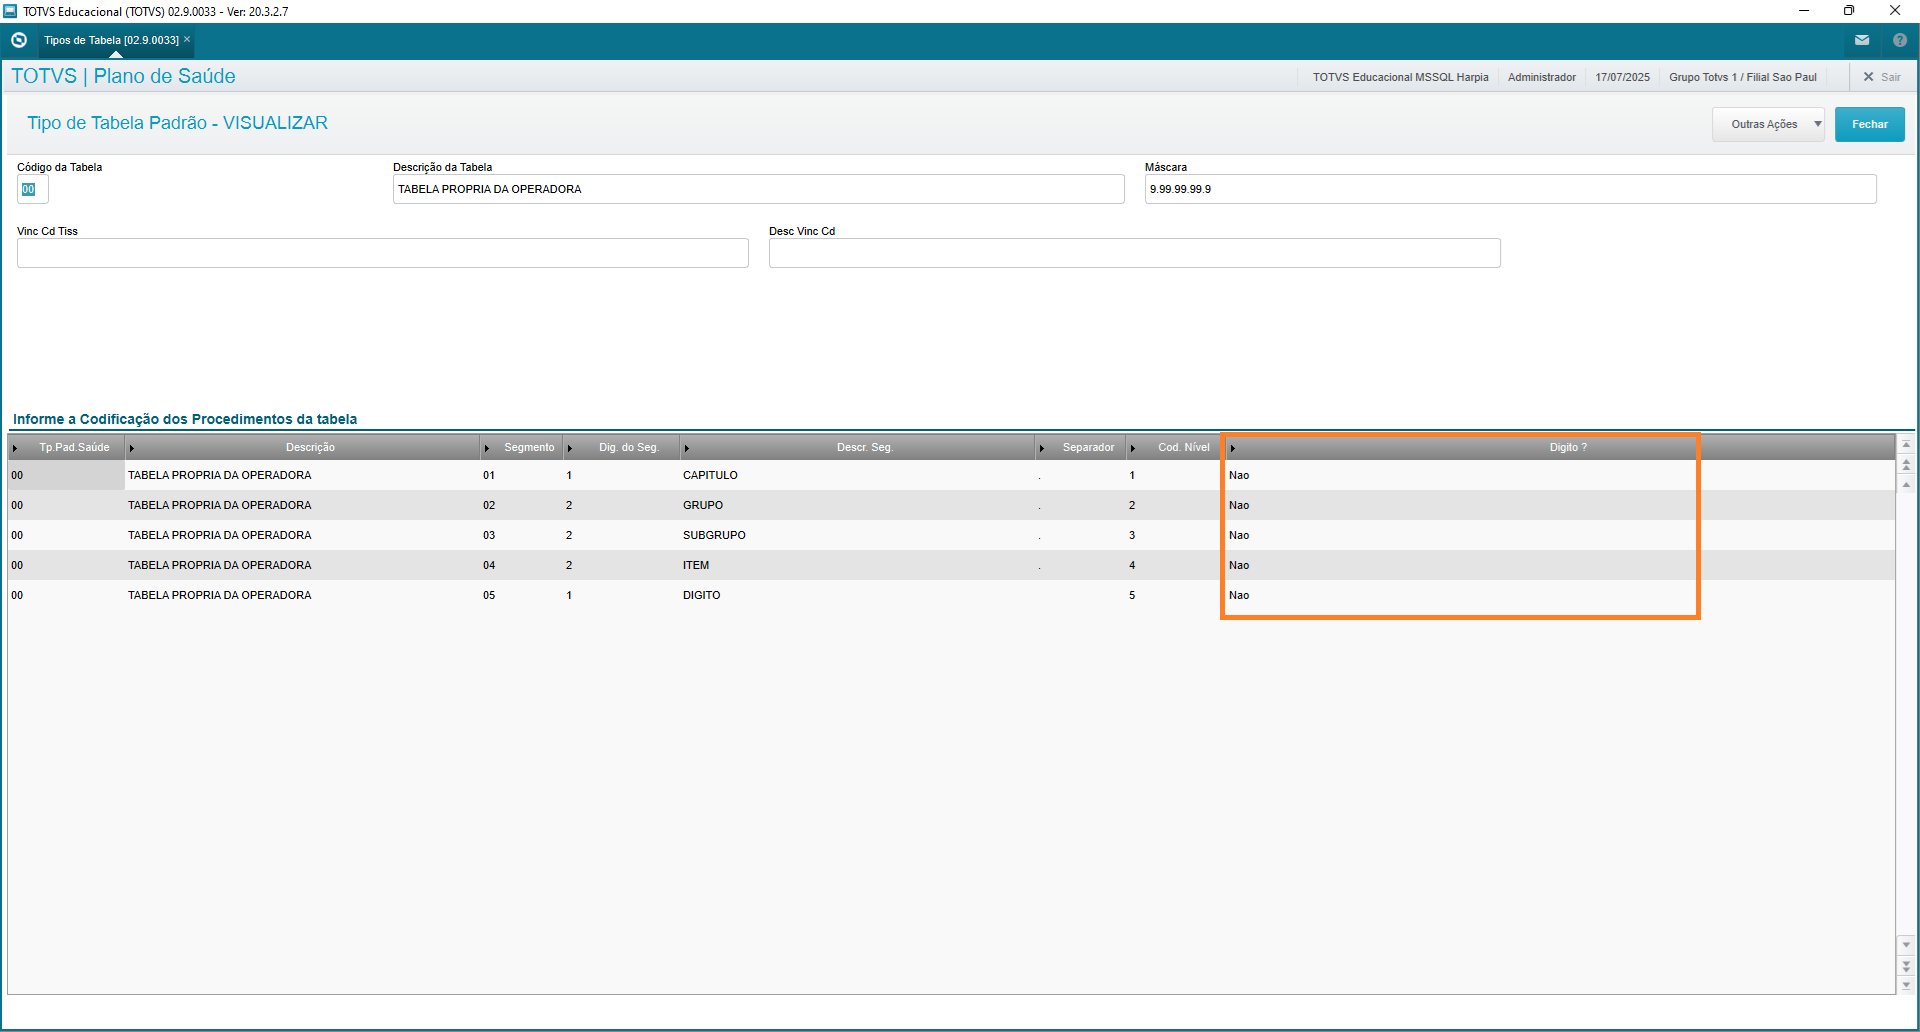The image size is (1920, 1032).
Task: Click the grid page-down double arrow
Action: (1906, 966)
